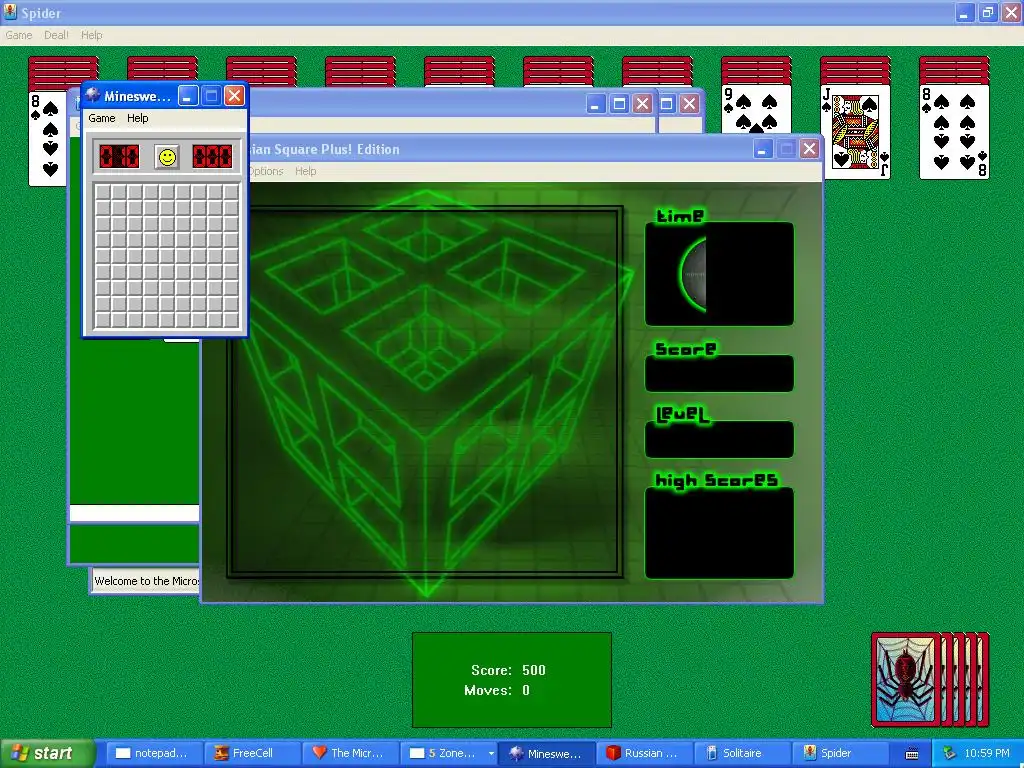Screen dimensions: 1024x768
Task: Click Minesweeper timer display
Action: 212,157
